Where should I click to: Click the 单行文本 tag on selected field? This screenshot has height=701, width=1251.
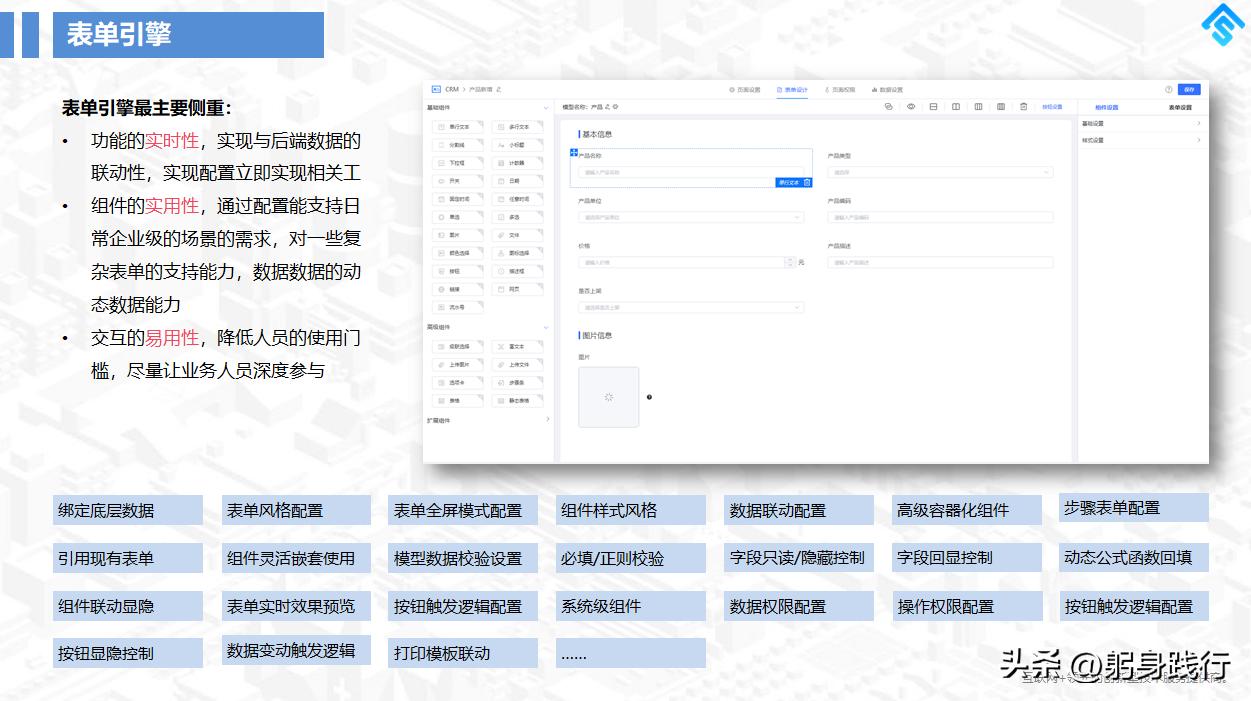[788, 182]
